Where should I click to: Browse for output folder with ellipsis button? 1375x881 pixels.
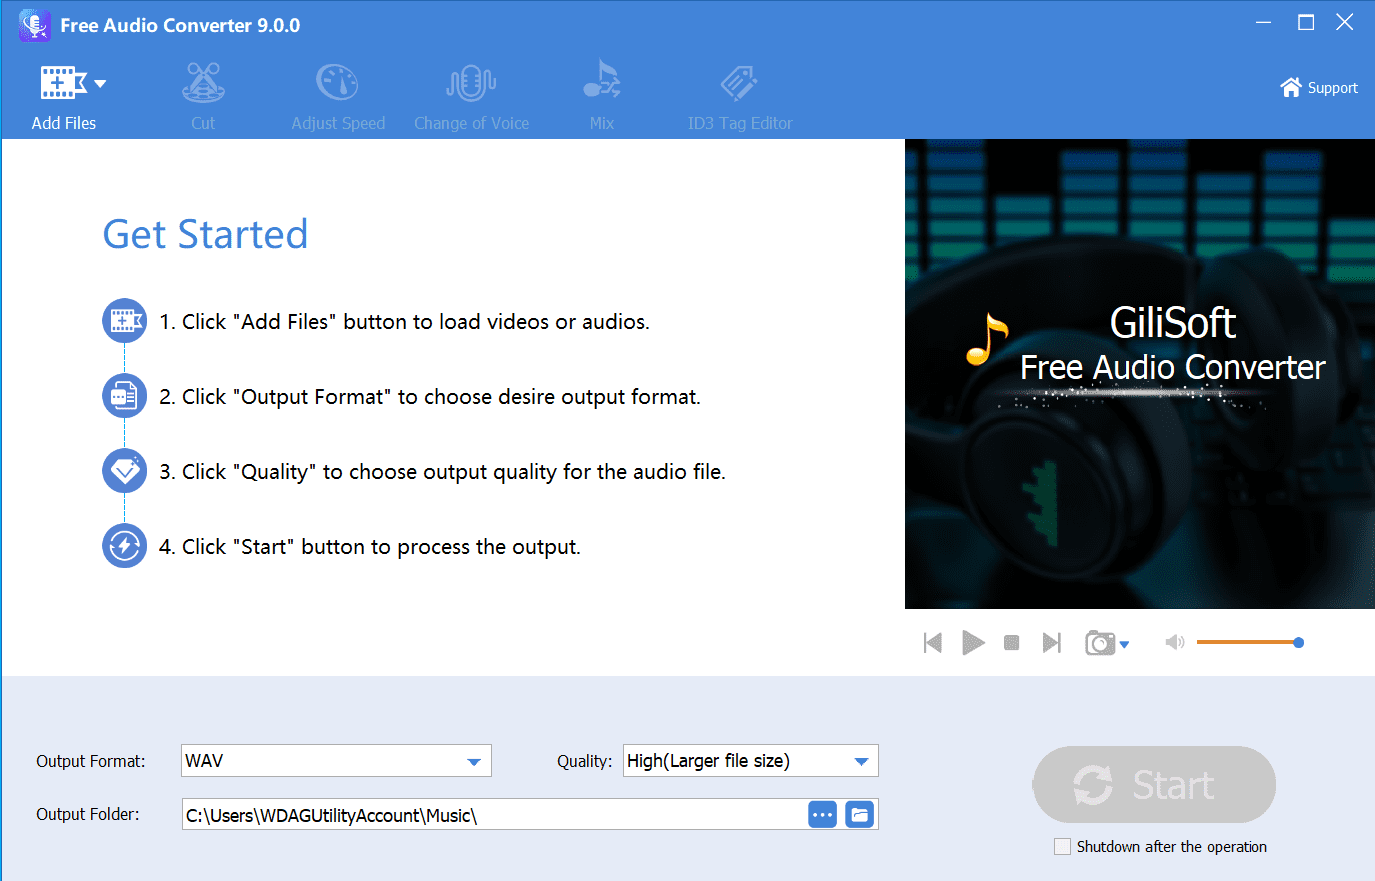[x=823, y=815]
